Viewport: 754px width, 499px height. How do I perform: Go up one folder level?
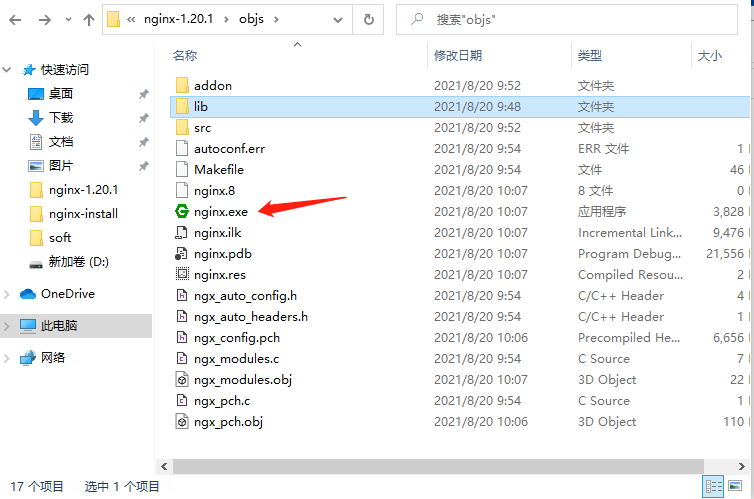pos(88,20)
